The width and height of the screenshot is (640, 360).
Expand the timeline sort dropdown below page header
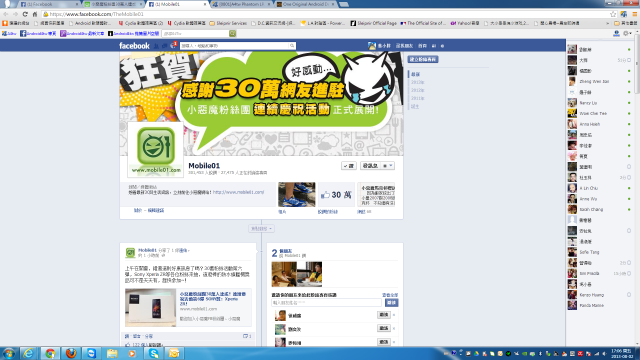pos(261,229)
